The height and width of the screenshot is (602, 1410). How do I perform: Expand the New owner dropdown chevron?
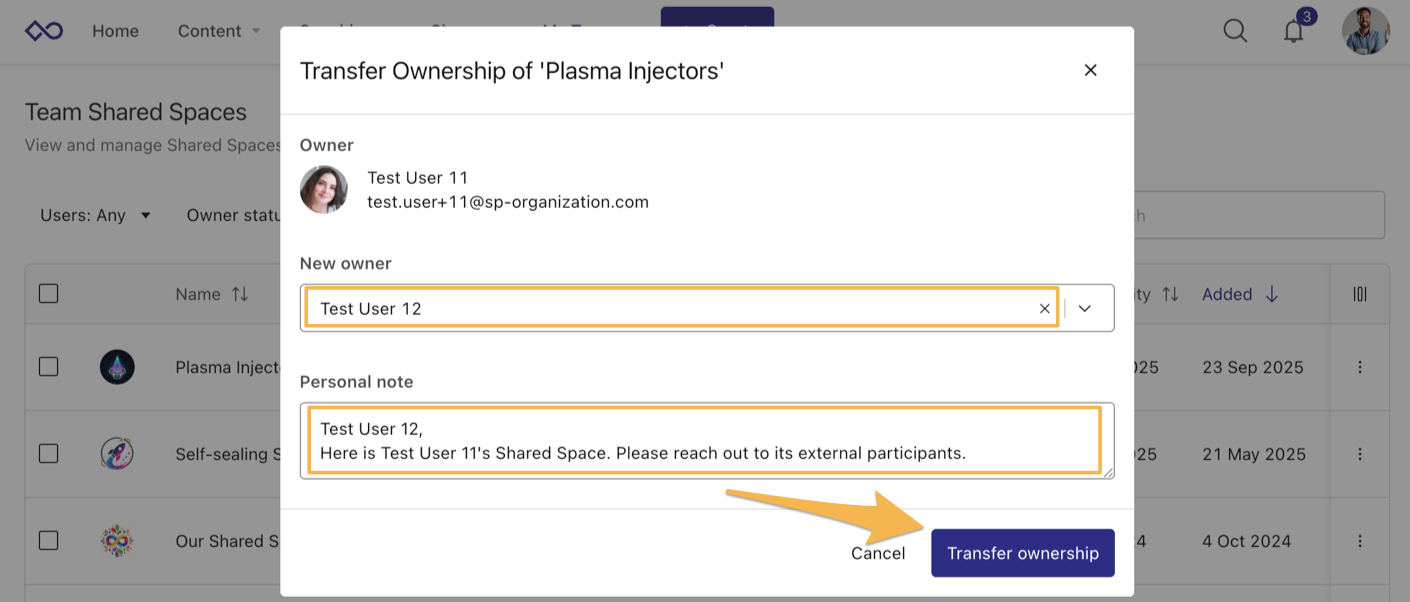click(x=1084, y=309)
